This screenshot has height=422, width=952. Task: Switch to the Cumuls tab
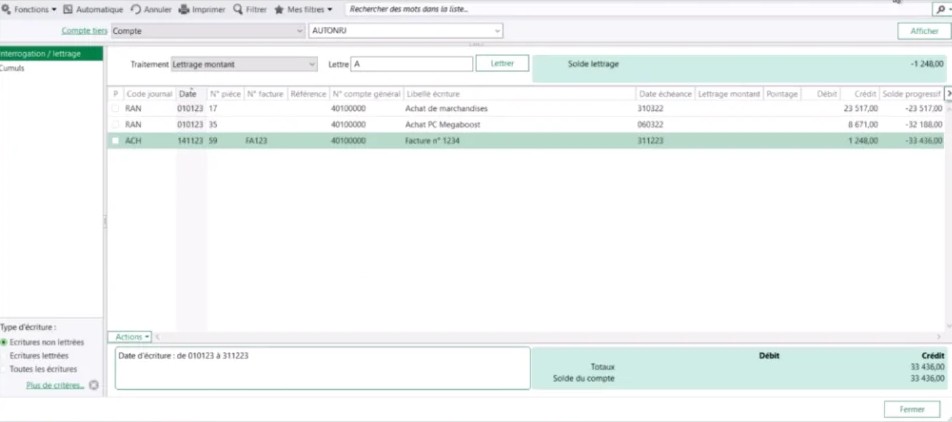(x=13, y=68)
